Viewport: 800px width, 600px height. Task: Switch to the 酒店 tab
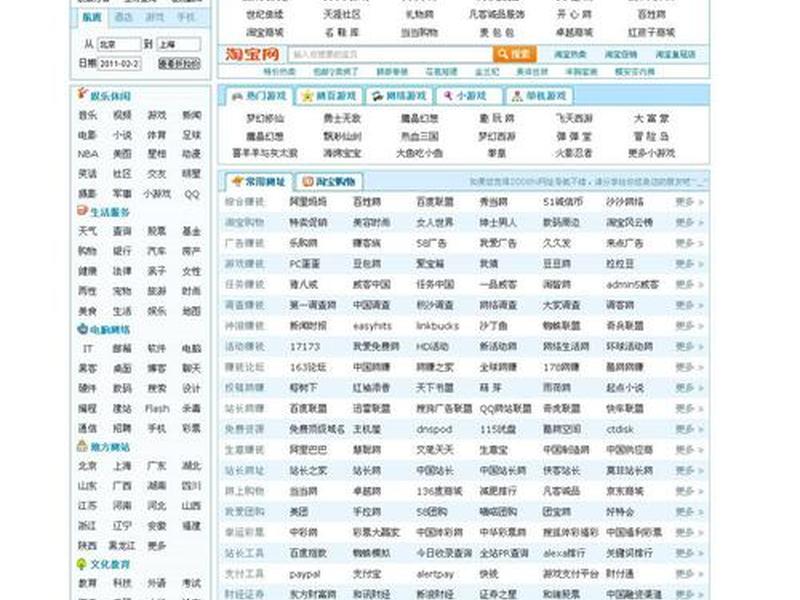[123, 17]
